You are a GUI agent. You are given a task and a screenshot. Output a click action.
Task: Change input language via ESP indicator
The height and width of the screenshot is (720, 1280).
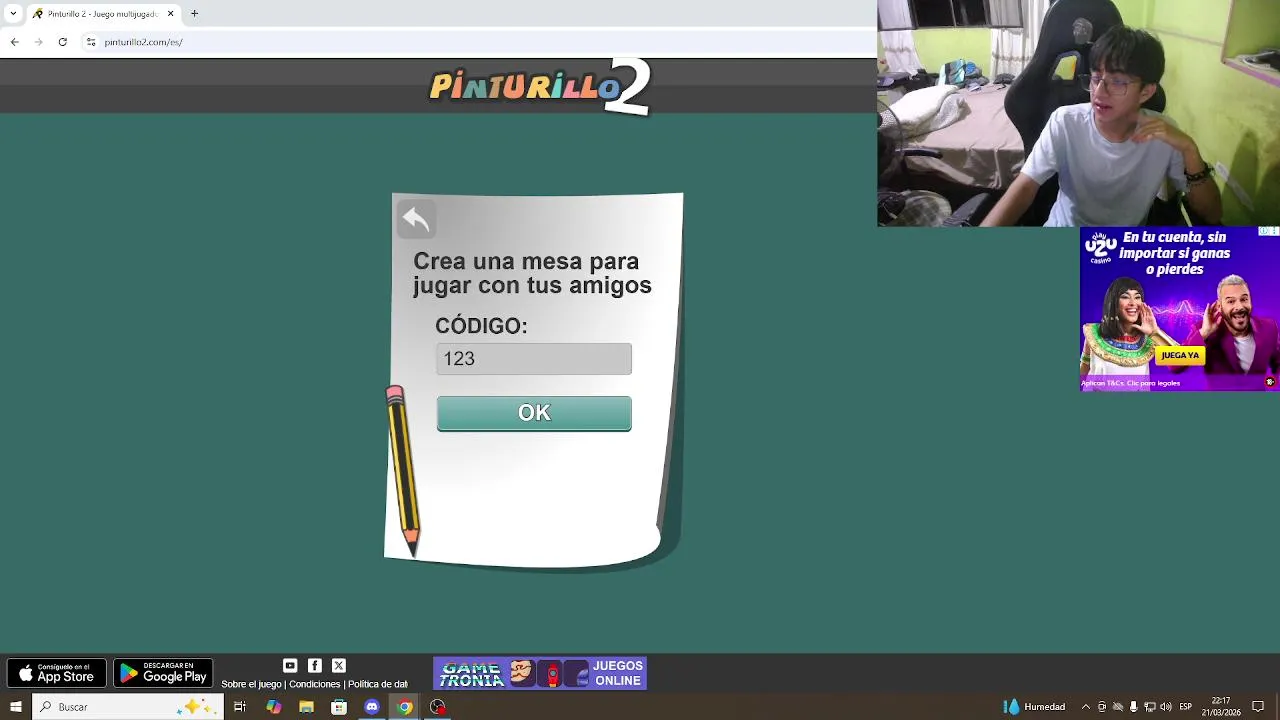coord(1186,707)
